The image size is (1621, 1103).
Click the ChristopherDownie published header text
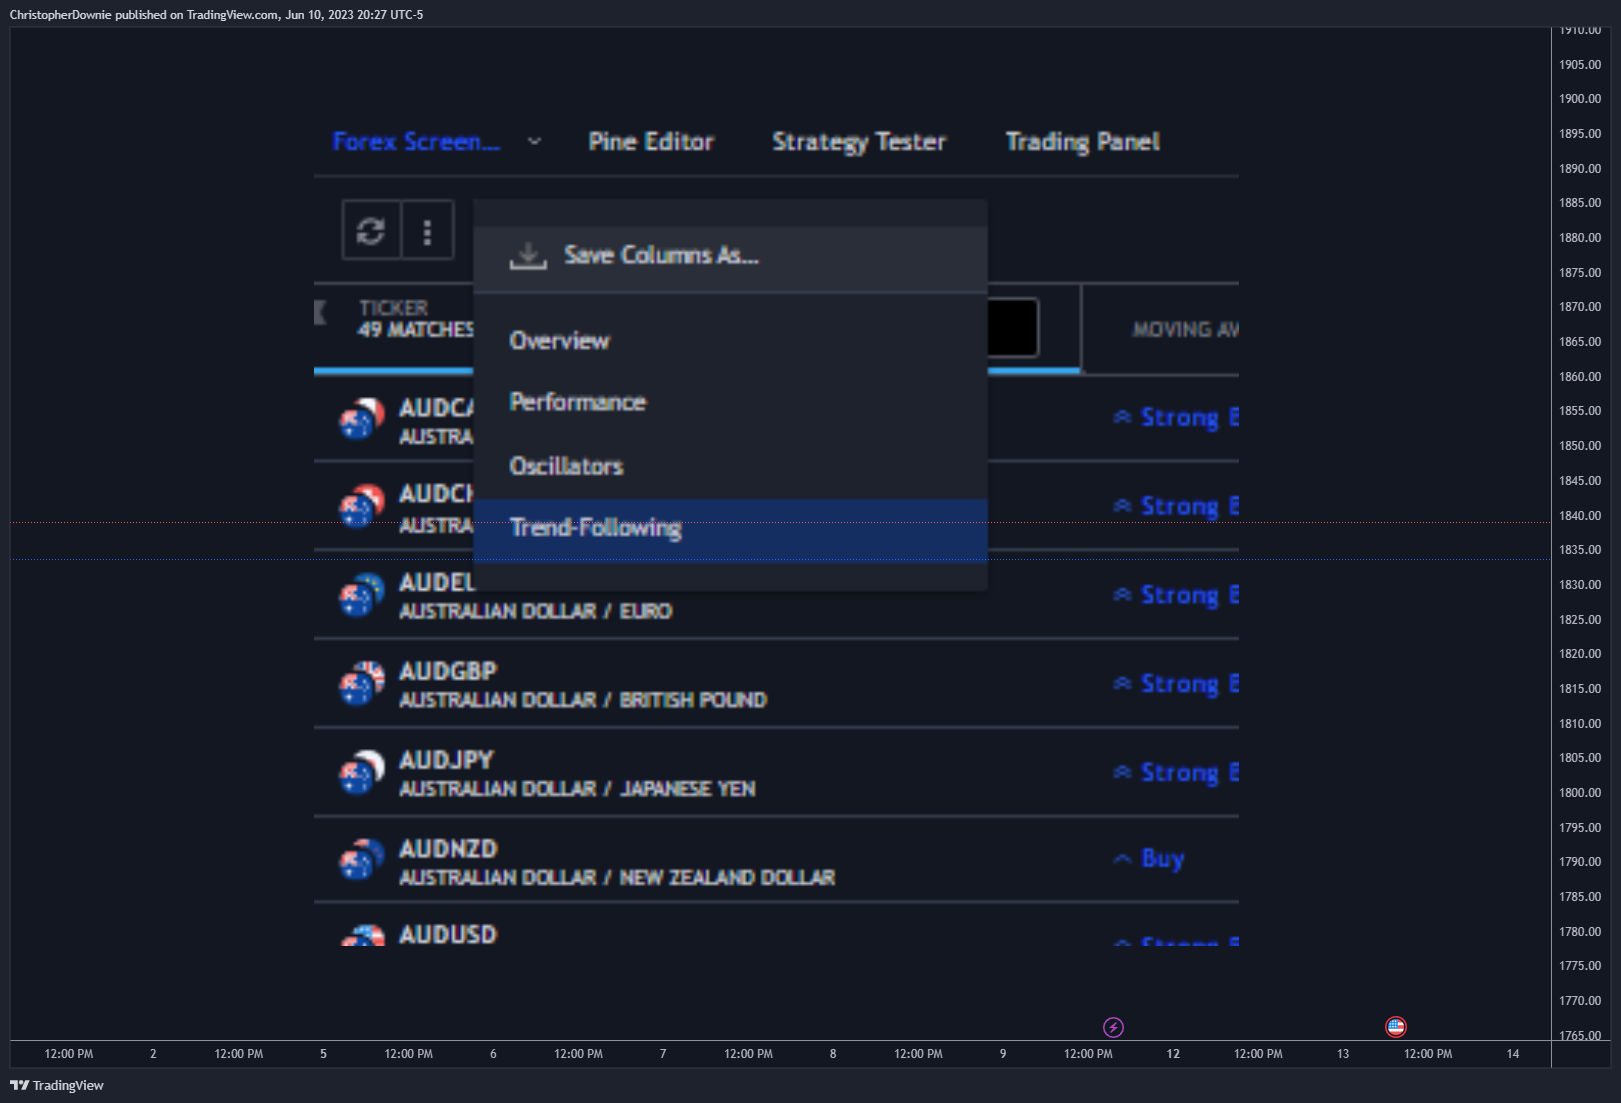click(x=216, y=15)
